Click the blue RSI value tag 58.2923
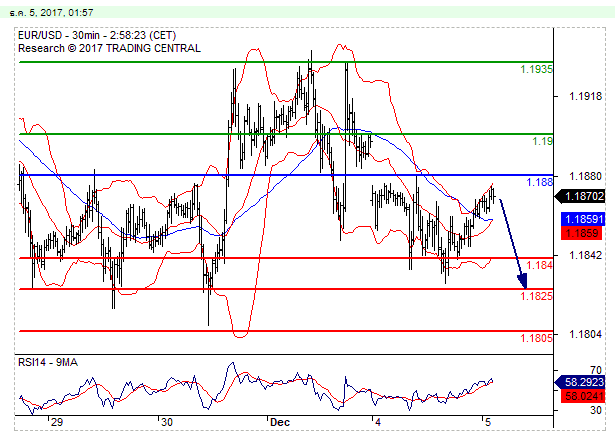This screenshot has width=615, height=439. [x=580, y=382]
